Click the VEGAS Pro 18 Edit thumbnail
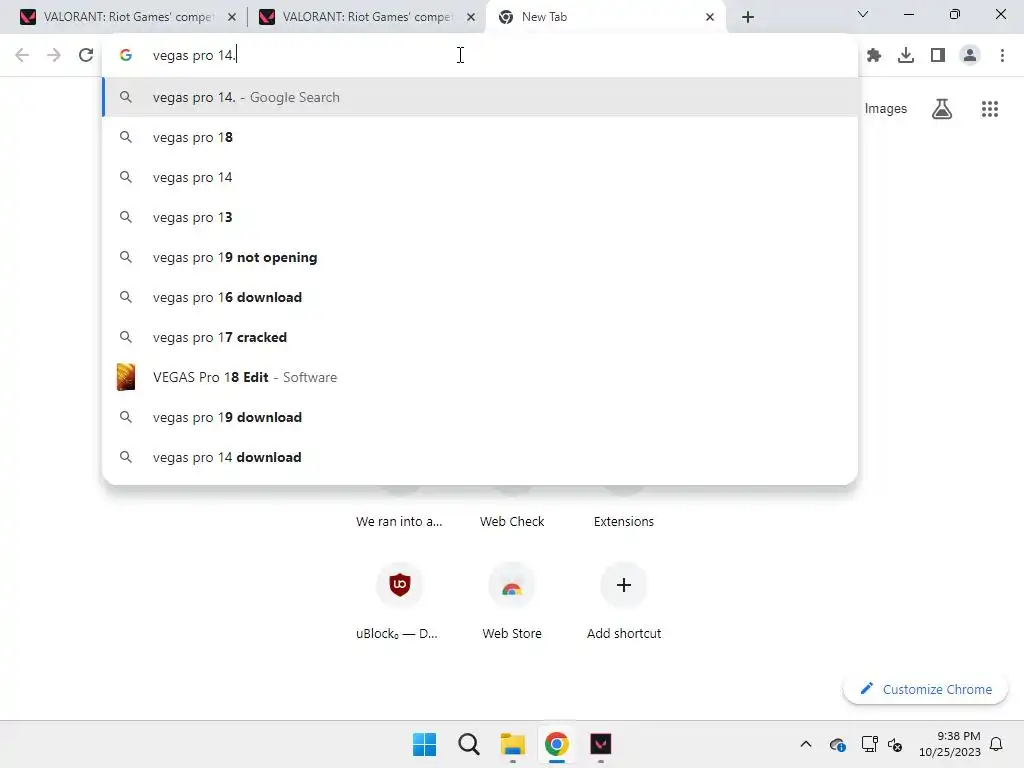Viewport: 1024px width, 768px height. tap(125, 377)
